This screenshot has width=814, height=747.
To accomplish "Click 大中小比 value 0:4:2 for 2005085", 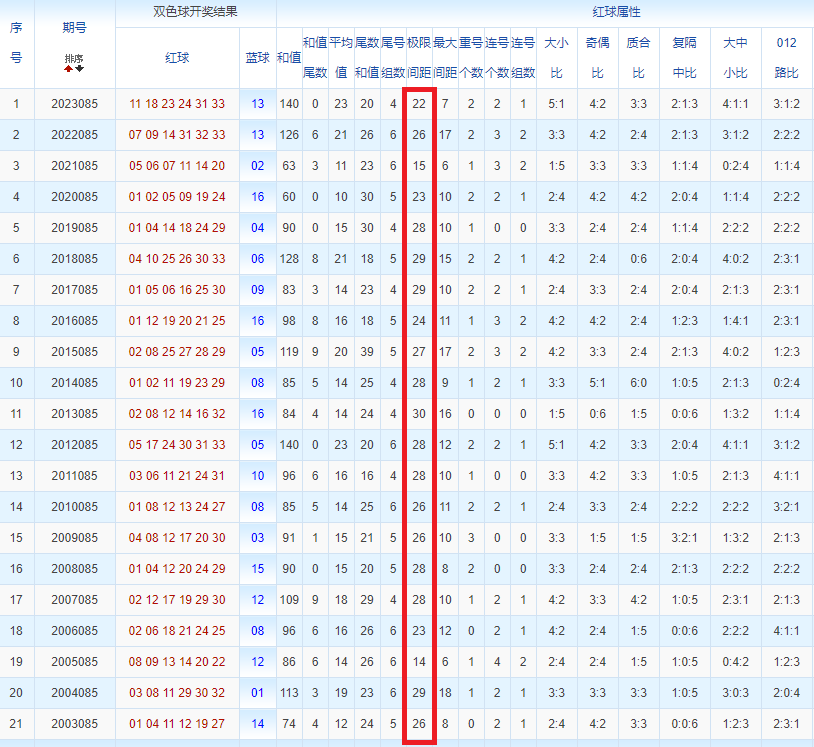I will click(x=735, y=662).
